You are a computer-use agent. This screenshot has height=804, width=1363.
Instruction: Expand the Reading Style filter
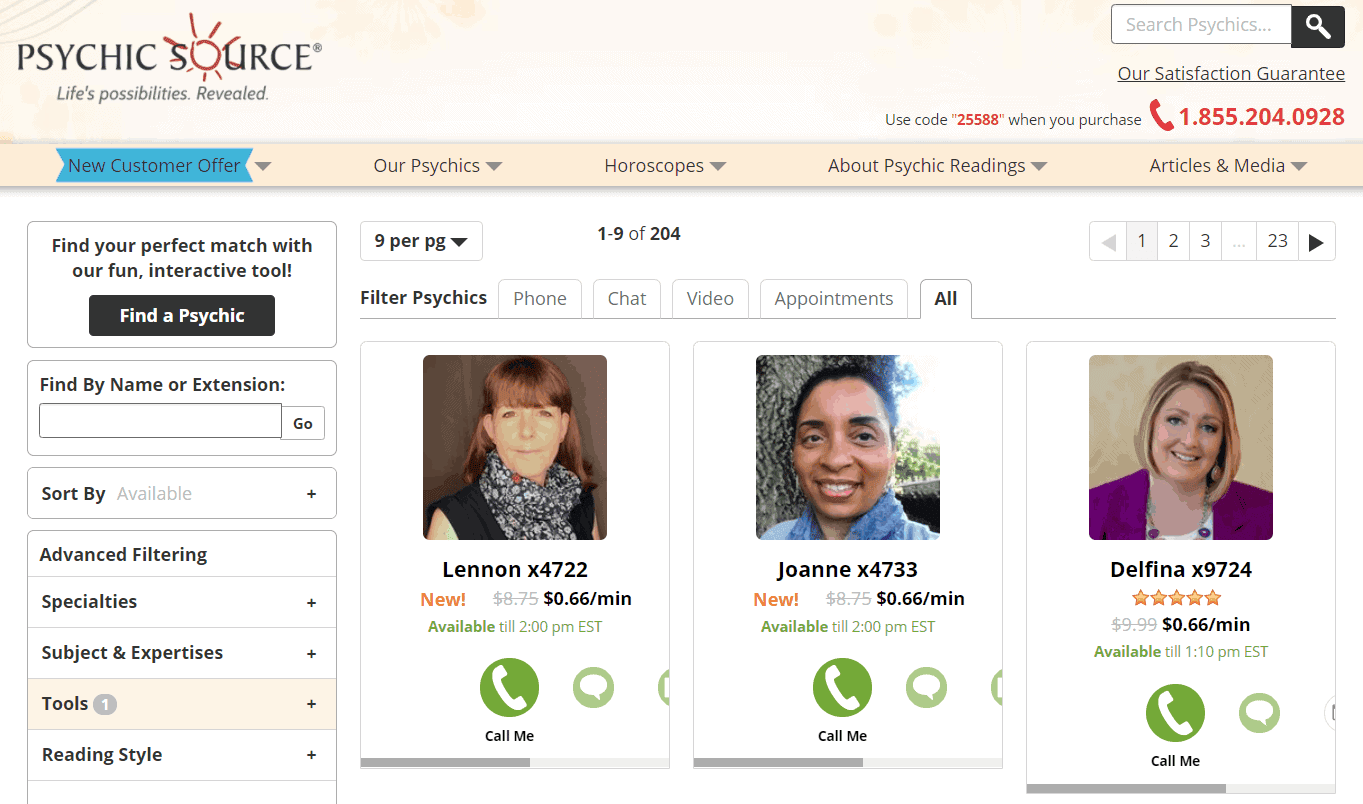(182, 755)
